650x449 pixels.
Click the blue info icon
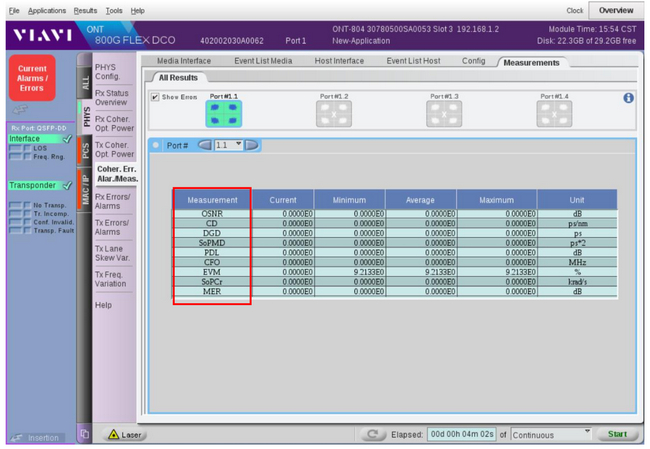(x=629, y=98)
